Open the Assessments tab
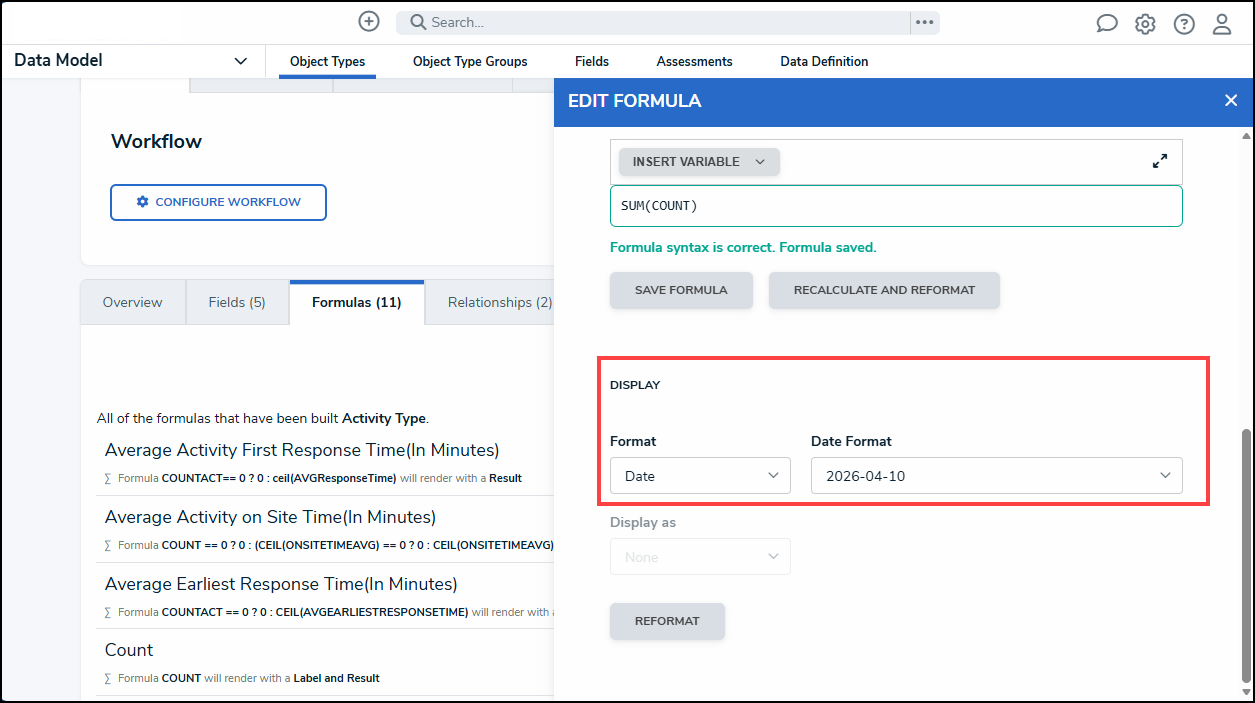Viewport: 1255px width, 703px height. (x=694, y=61)
